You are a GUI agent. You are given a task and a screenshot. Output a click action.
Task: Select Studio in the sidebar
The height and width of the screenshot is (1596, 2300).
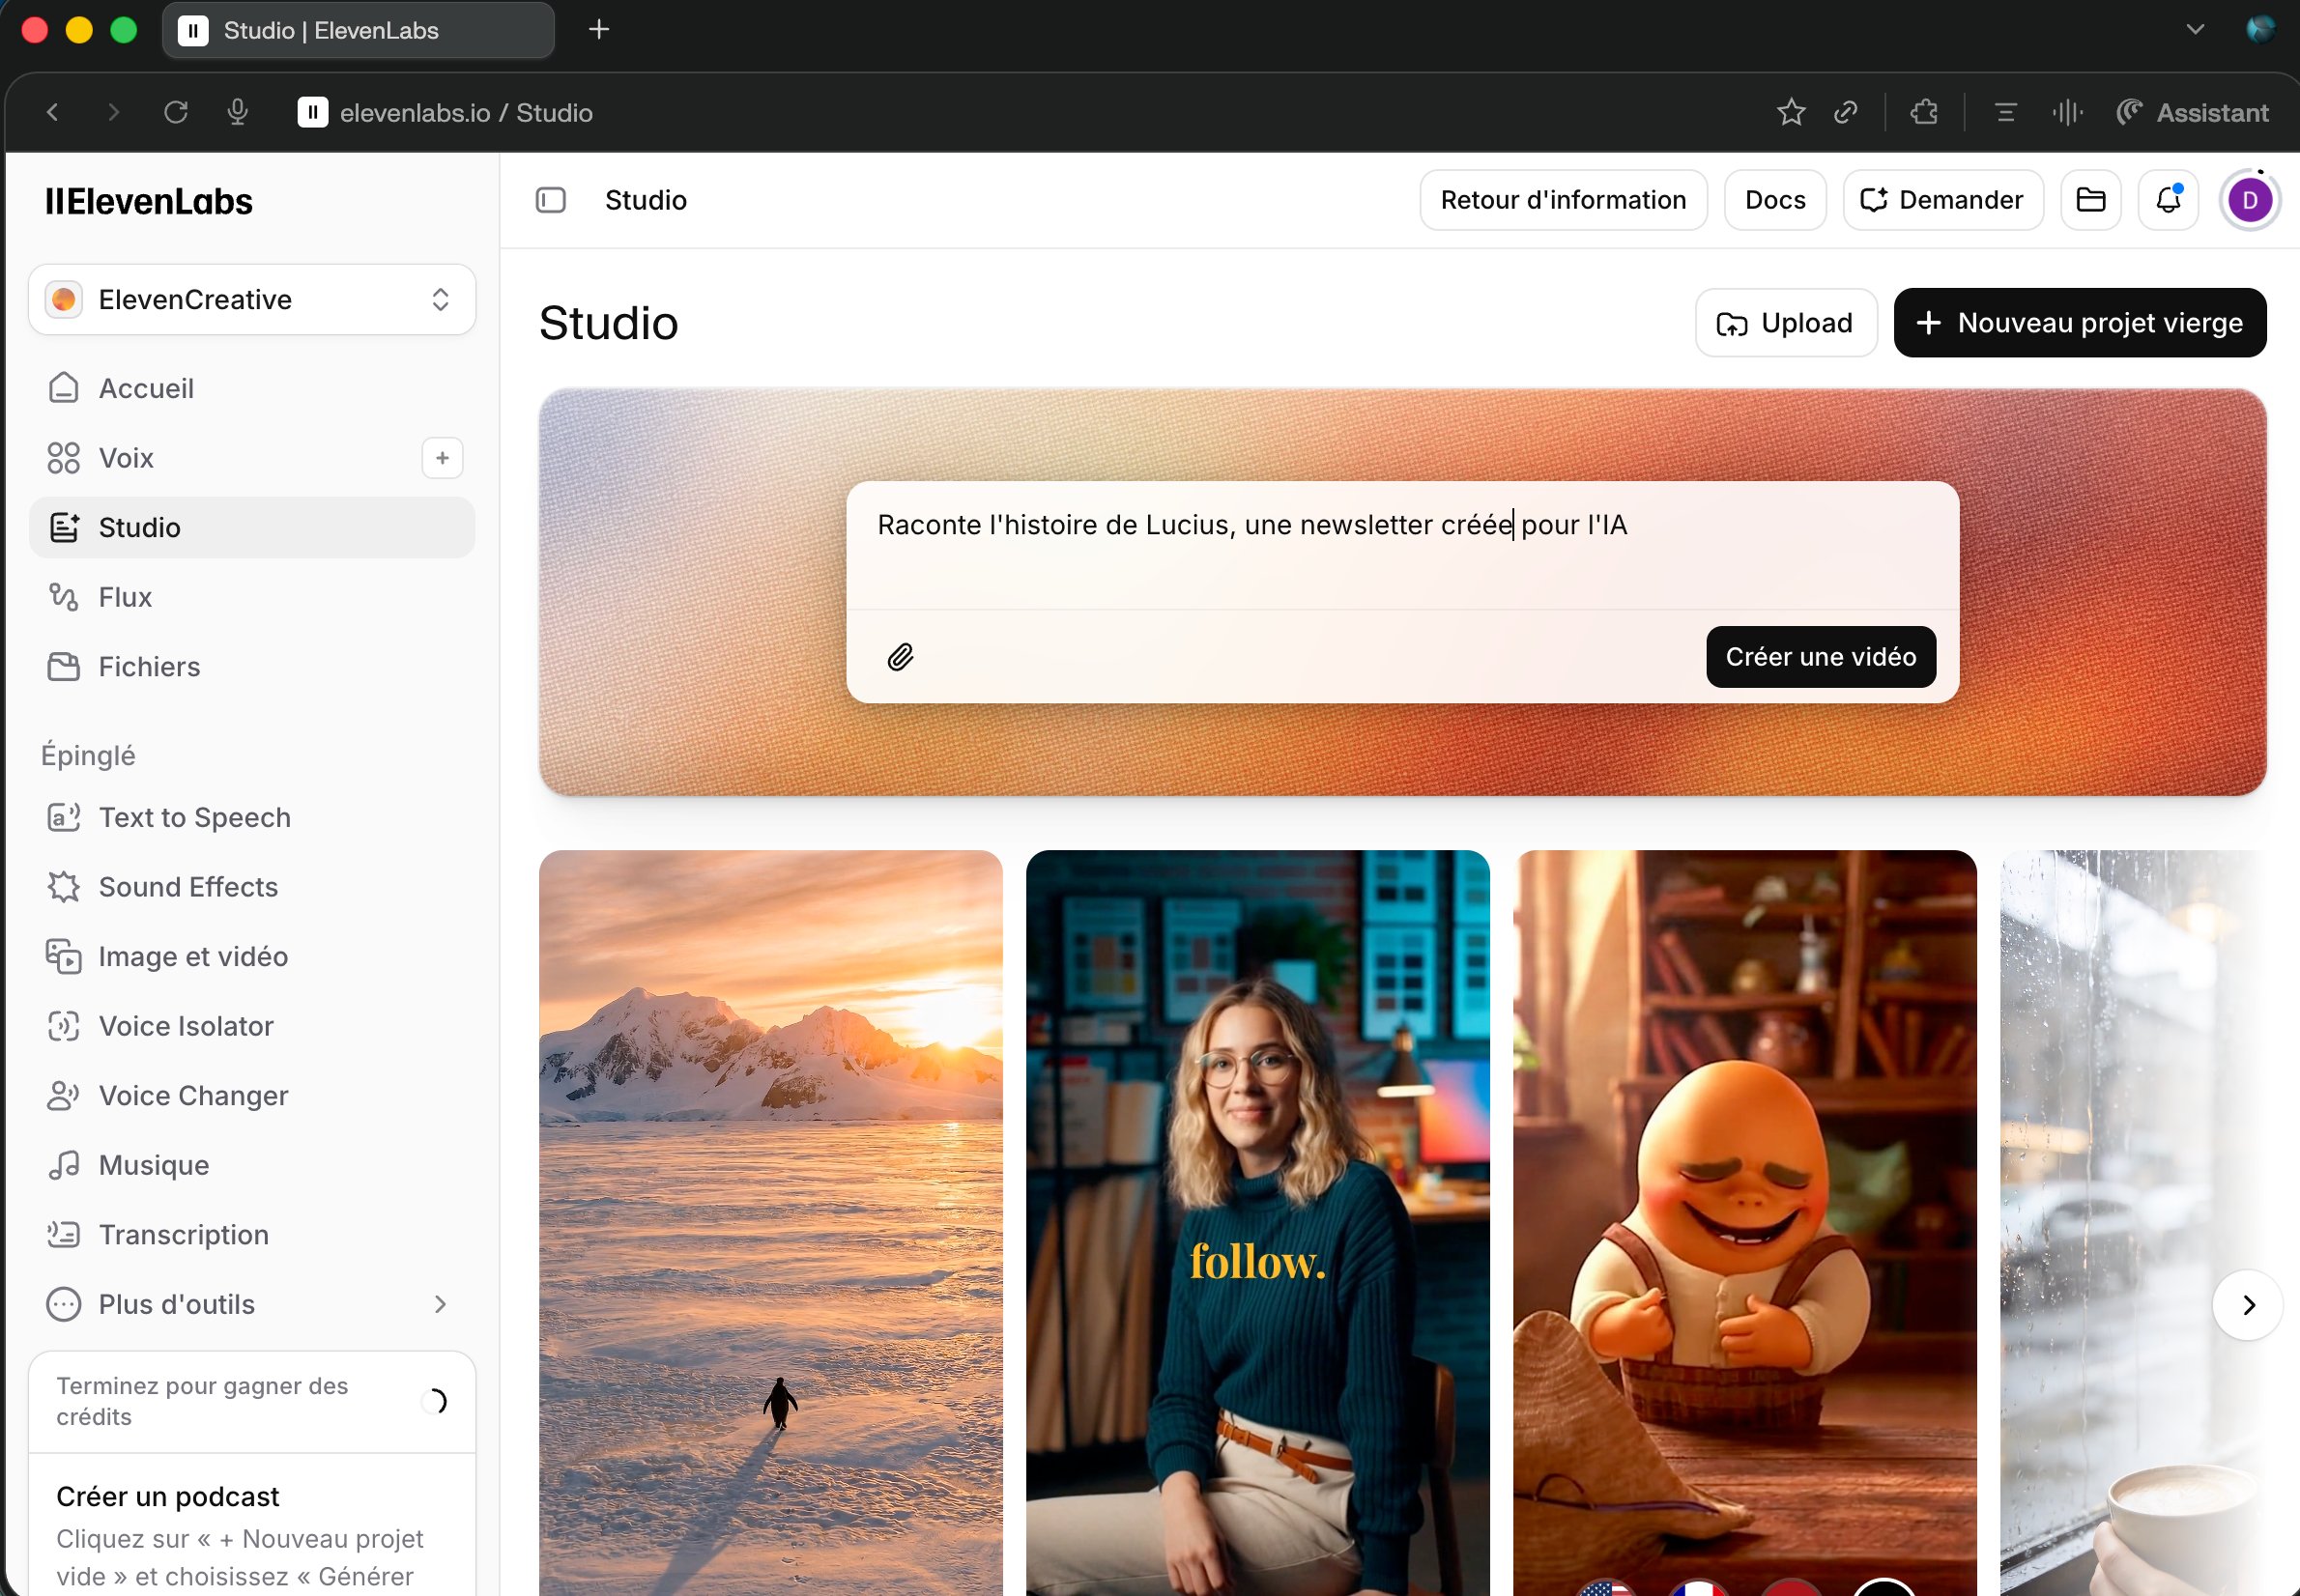(252, 527)
